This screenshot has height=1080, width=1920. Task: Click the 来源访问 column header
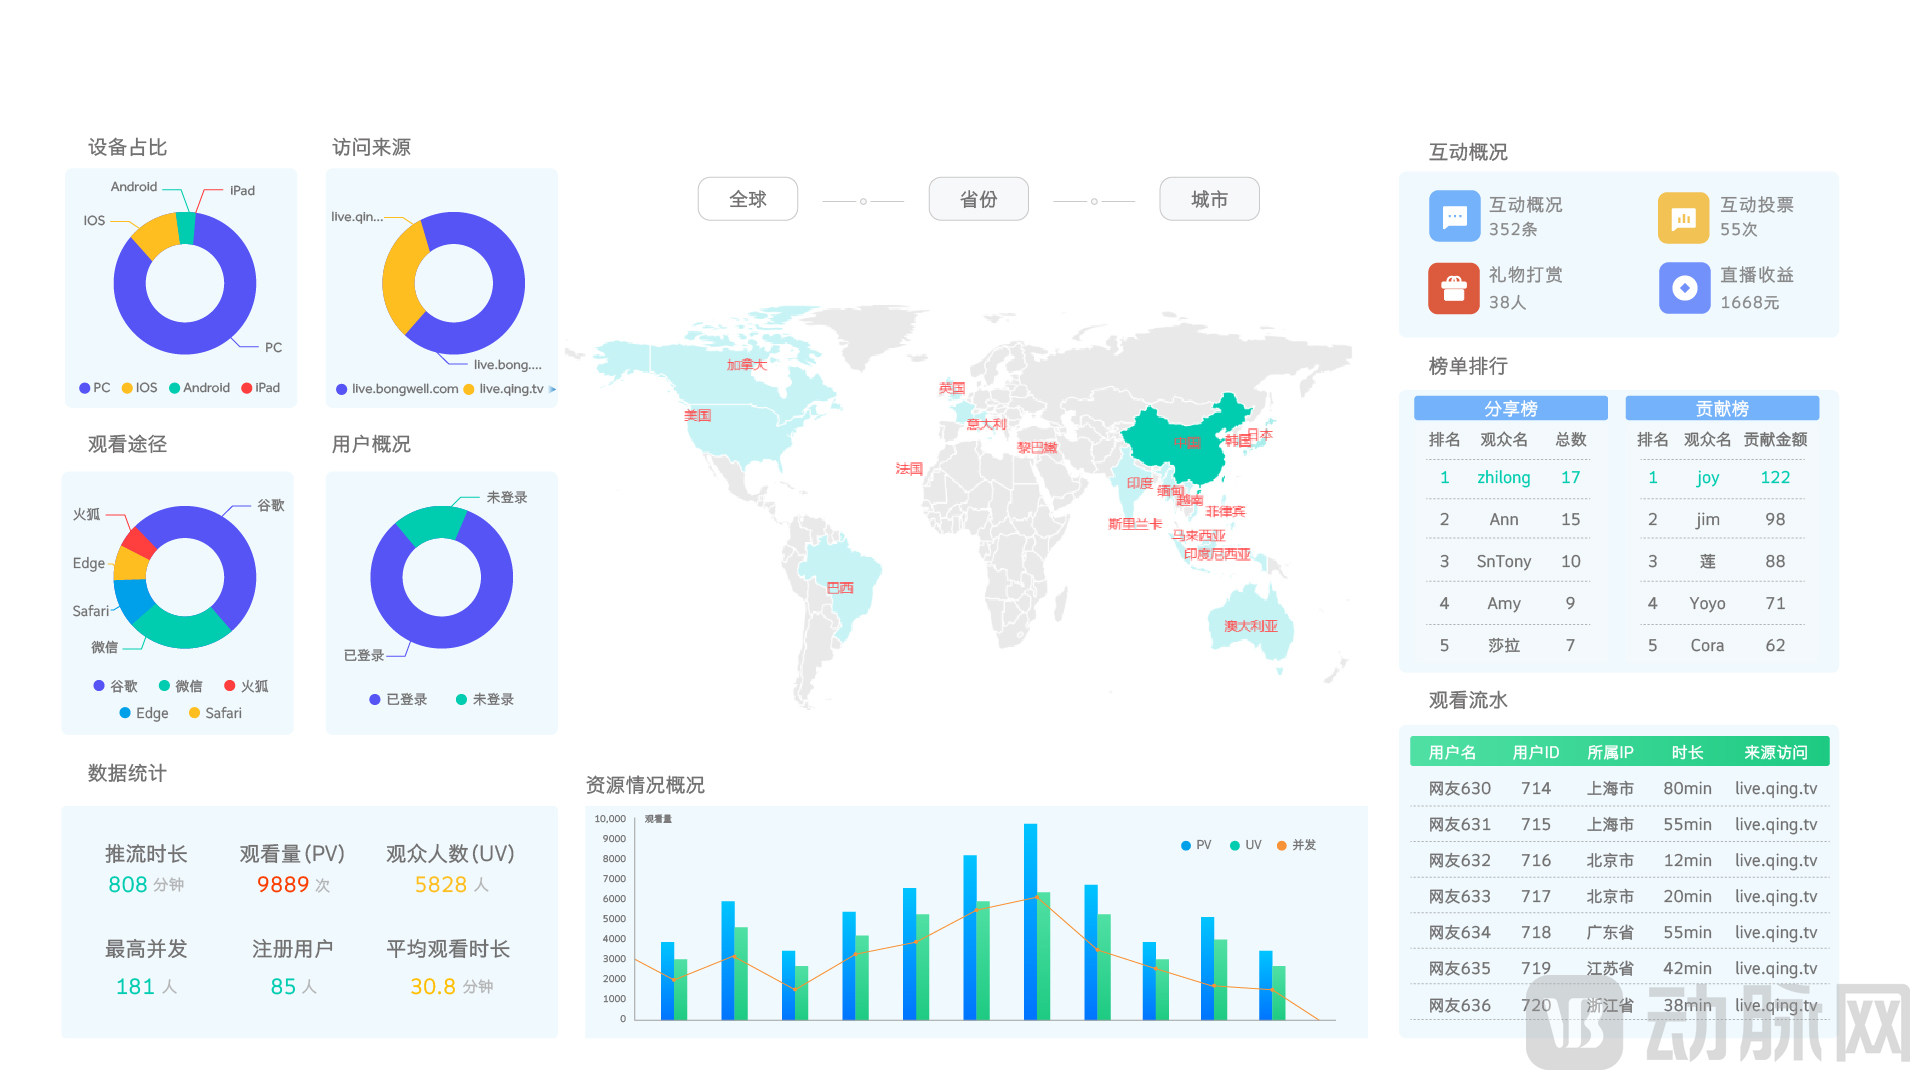point(1776,752)
